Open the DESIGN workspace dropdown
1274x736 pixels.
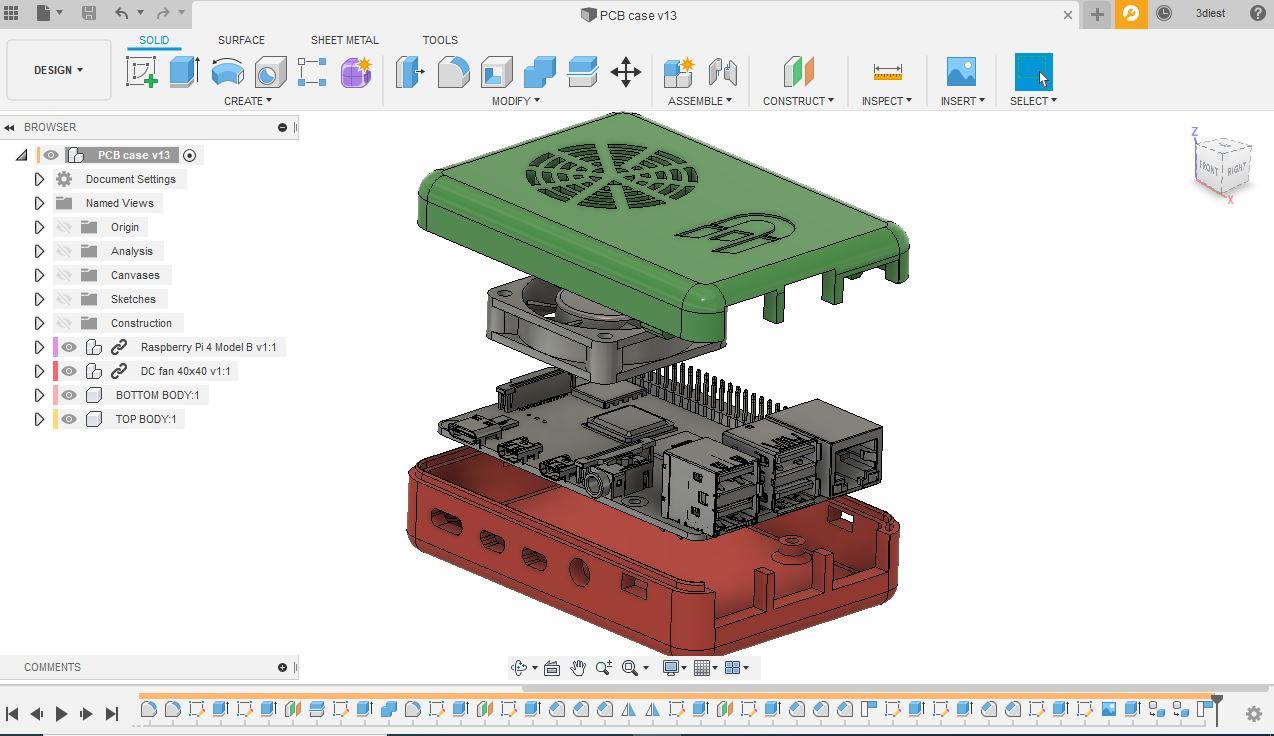pyautogui.click(x=58, y=70)
